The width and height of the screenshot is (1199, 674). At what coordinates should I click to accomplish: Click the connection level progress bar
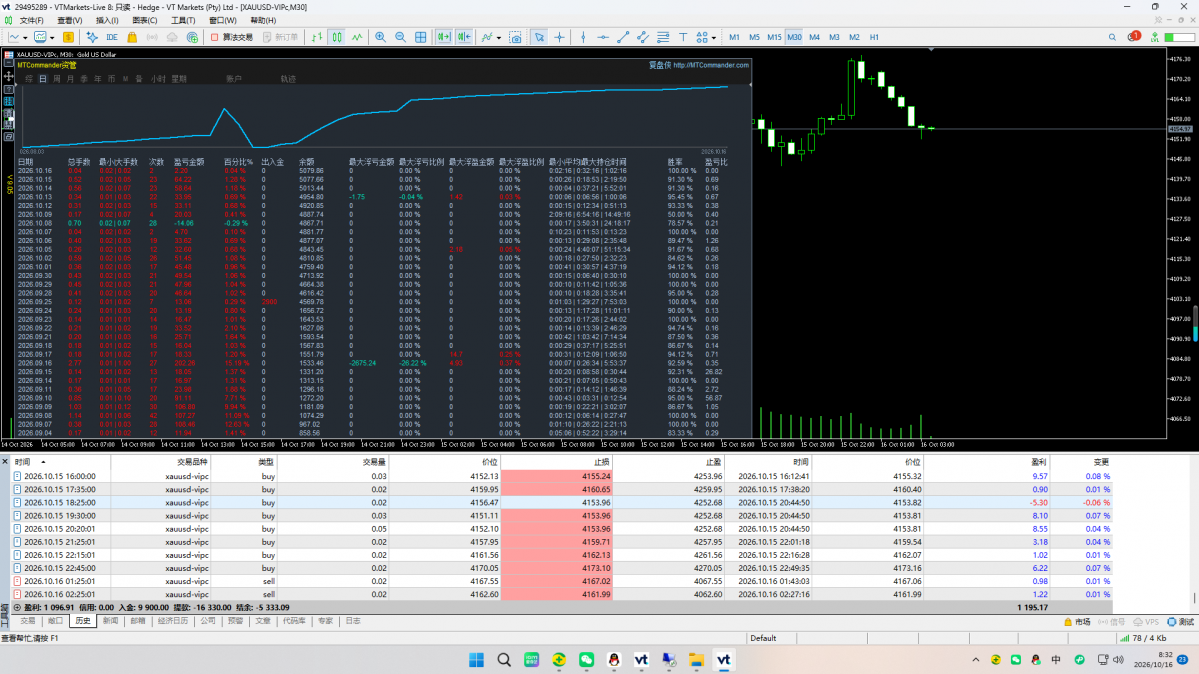coord(1179,37)
